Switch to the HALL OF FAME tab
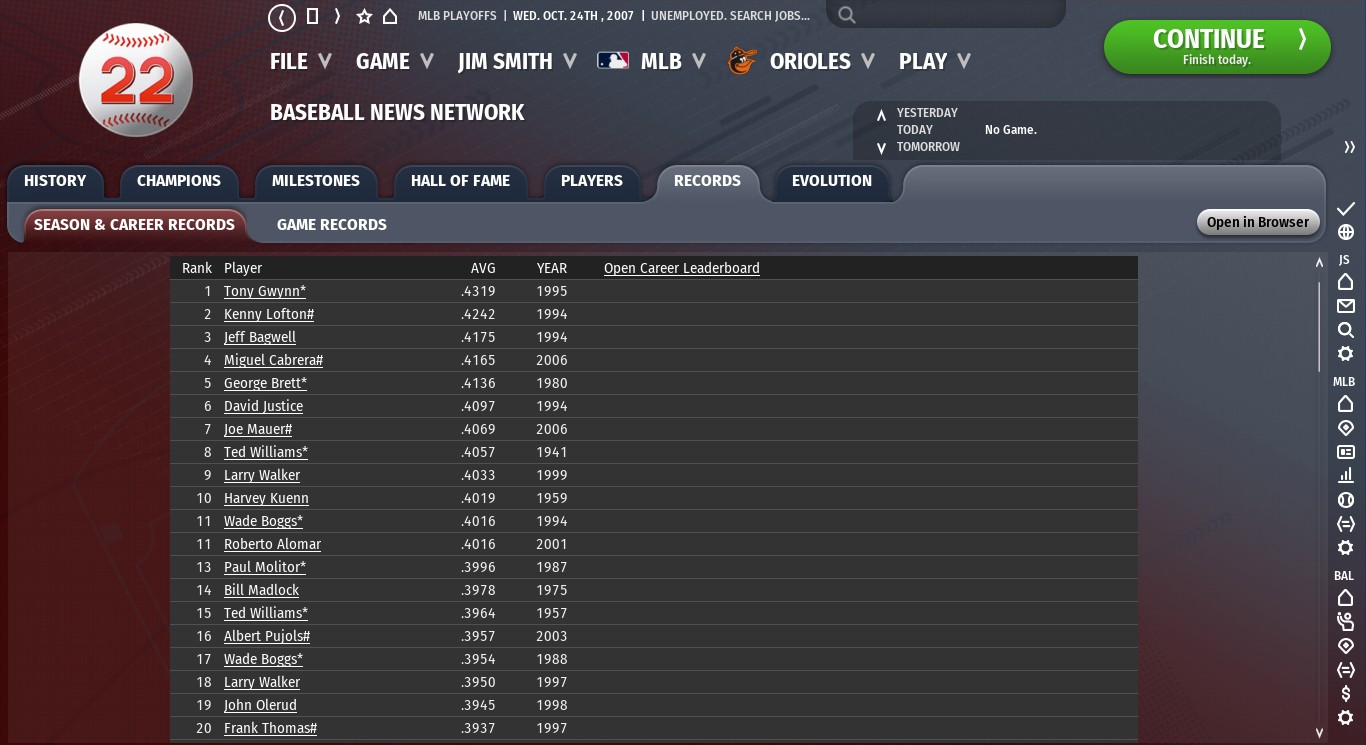 460,181
